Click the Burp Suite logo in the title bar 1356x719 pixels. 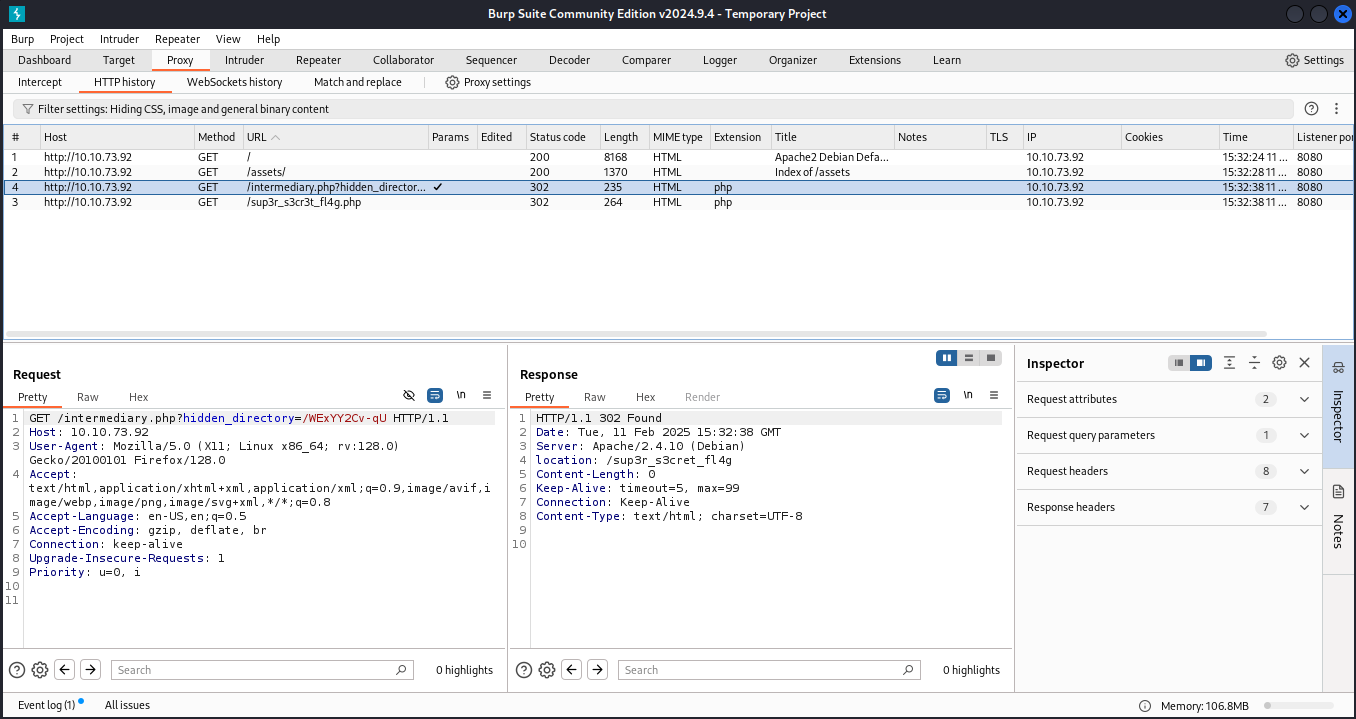pyautogui.click(x=17, y=13)
